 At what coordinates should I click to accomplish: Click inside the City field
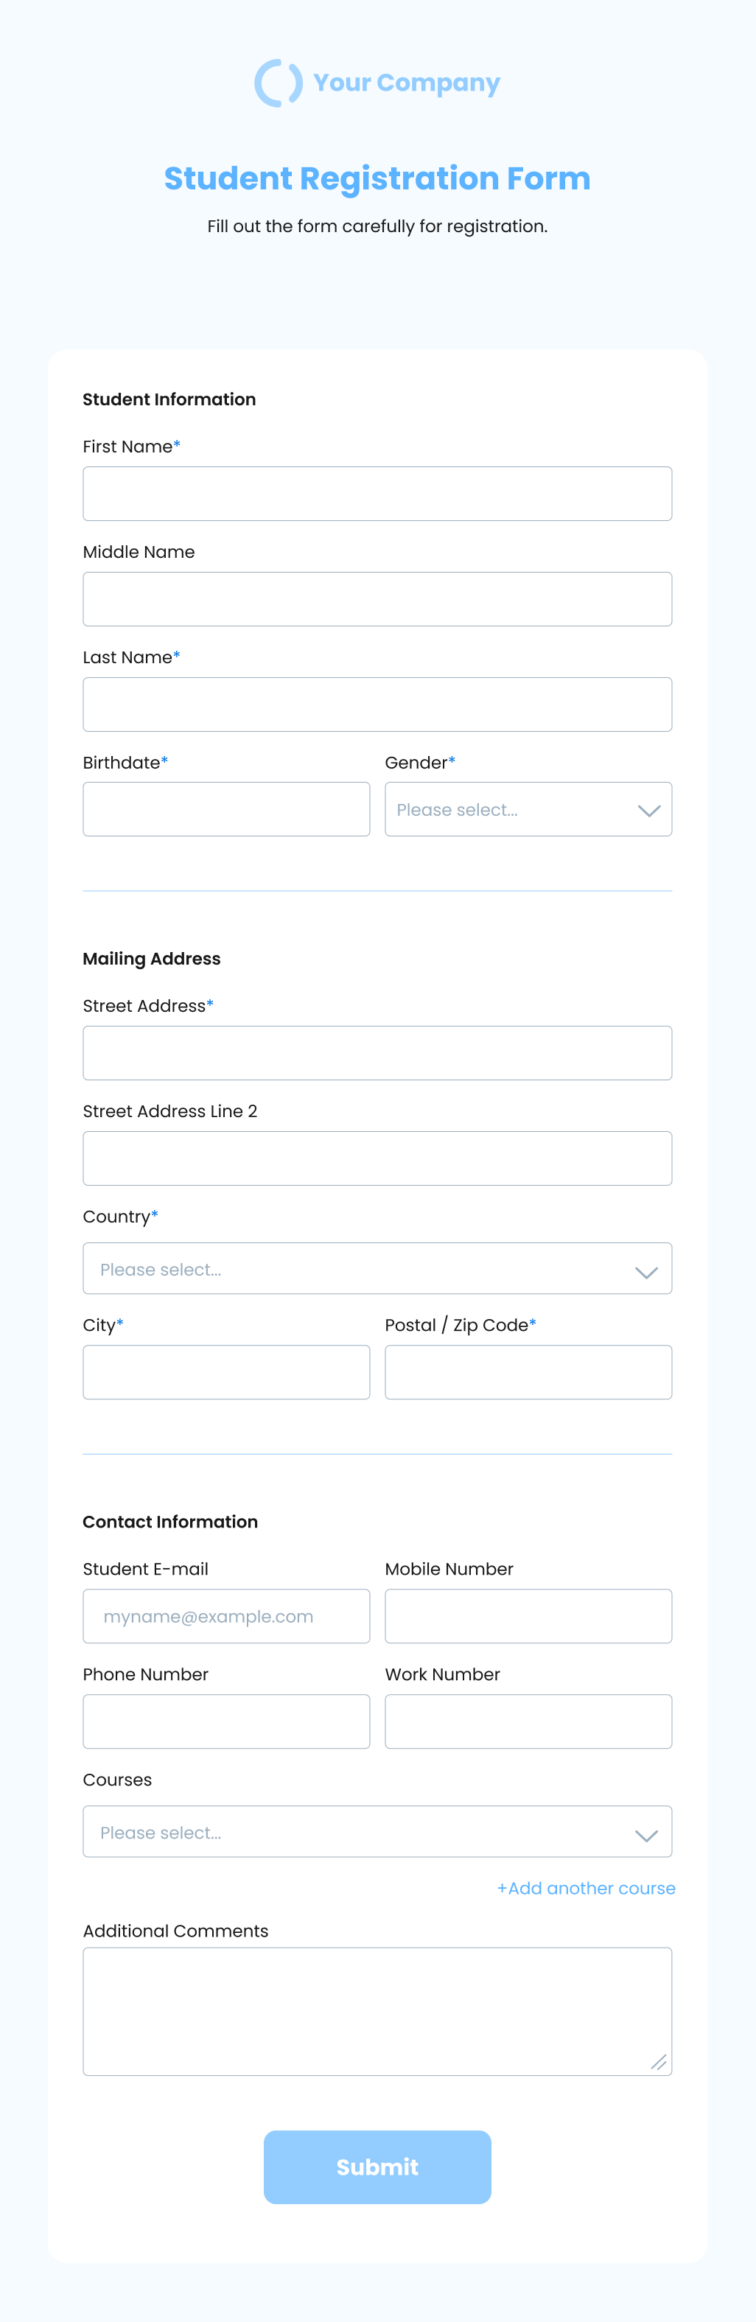tap(226, 1371)
